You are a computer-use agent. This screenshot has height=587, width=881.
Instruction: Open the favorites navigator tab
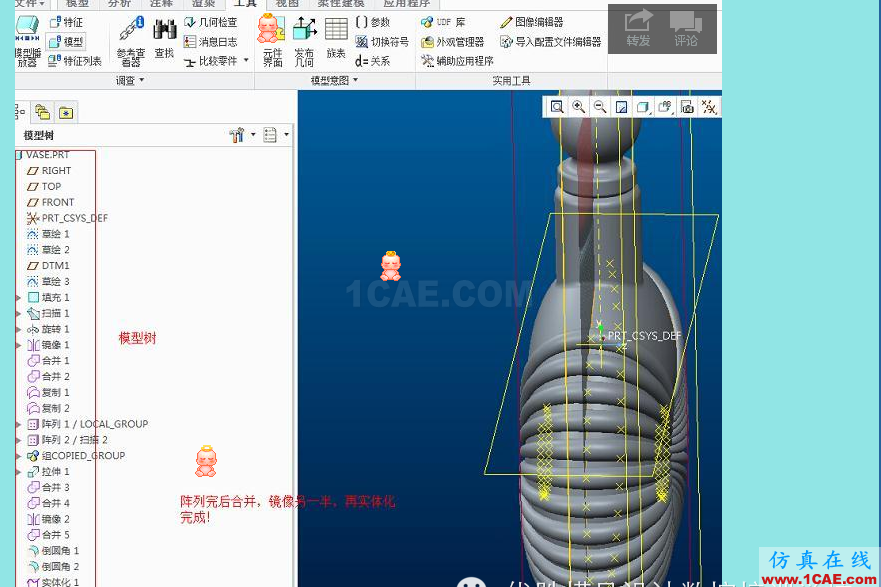coord(66,113)
